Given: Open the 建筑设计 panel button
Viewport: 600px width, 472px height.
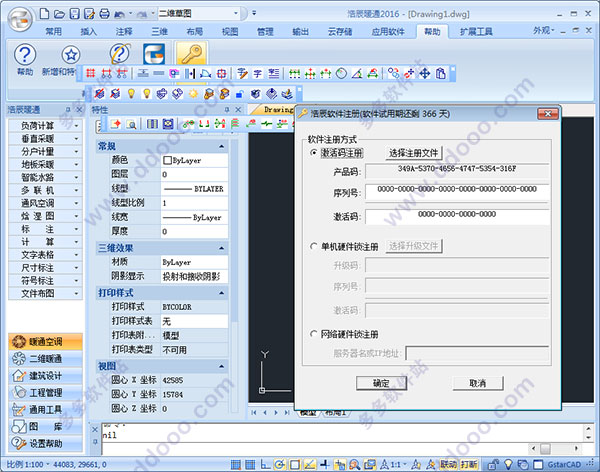Looking at the screenshot, I should [45, 376].
